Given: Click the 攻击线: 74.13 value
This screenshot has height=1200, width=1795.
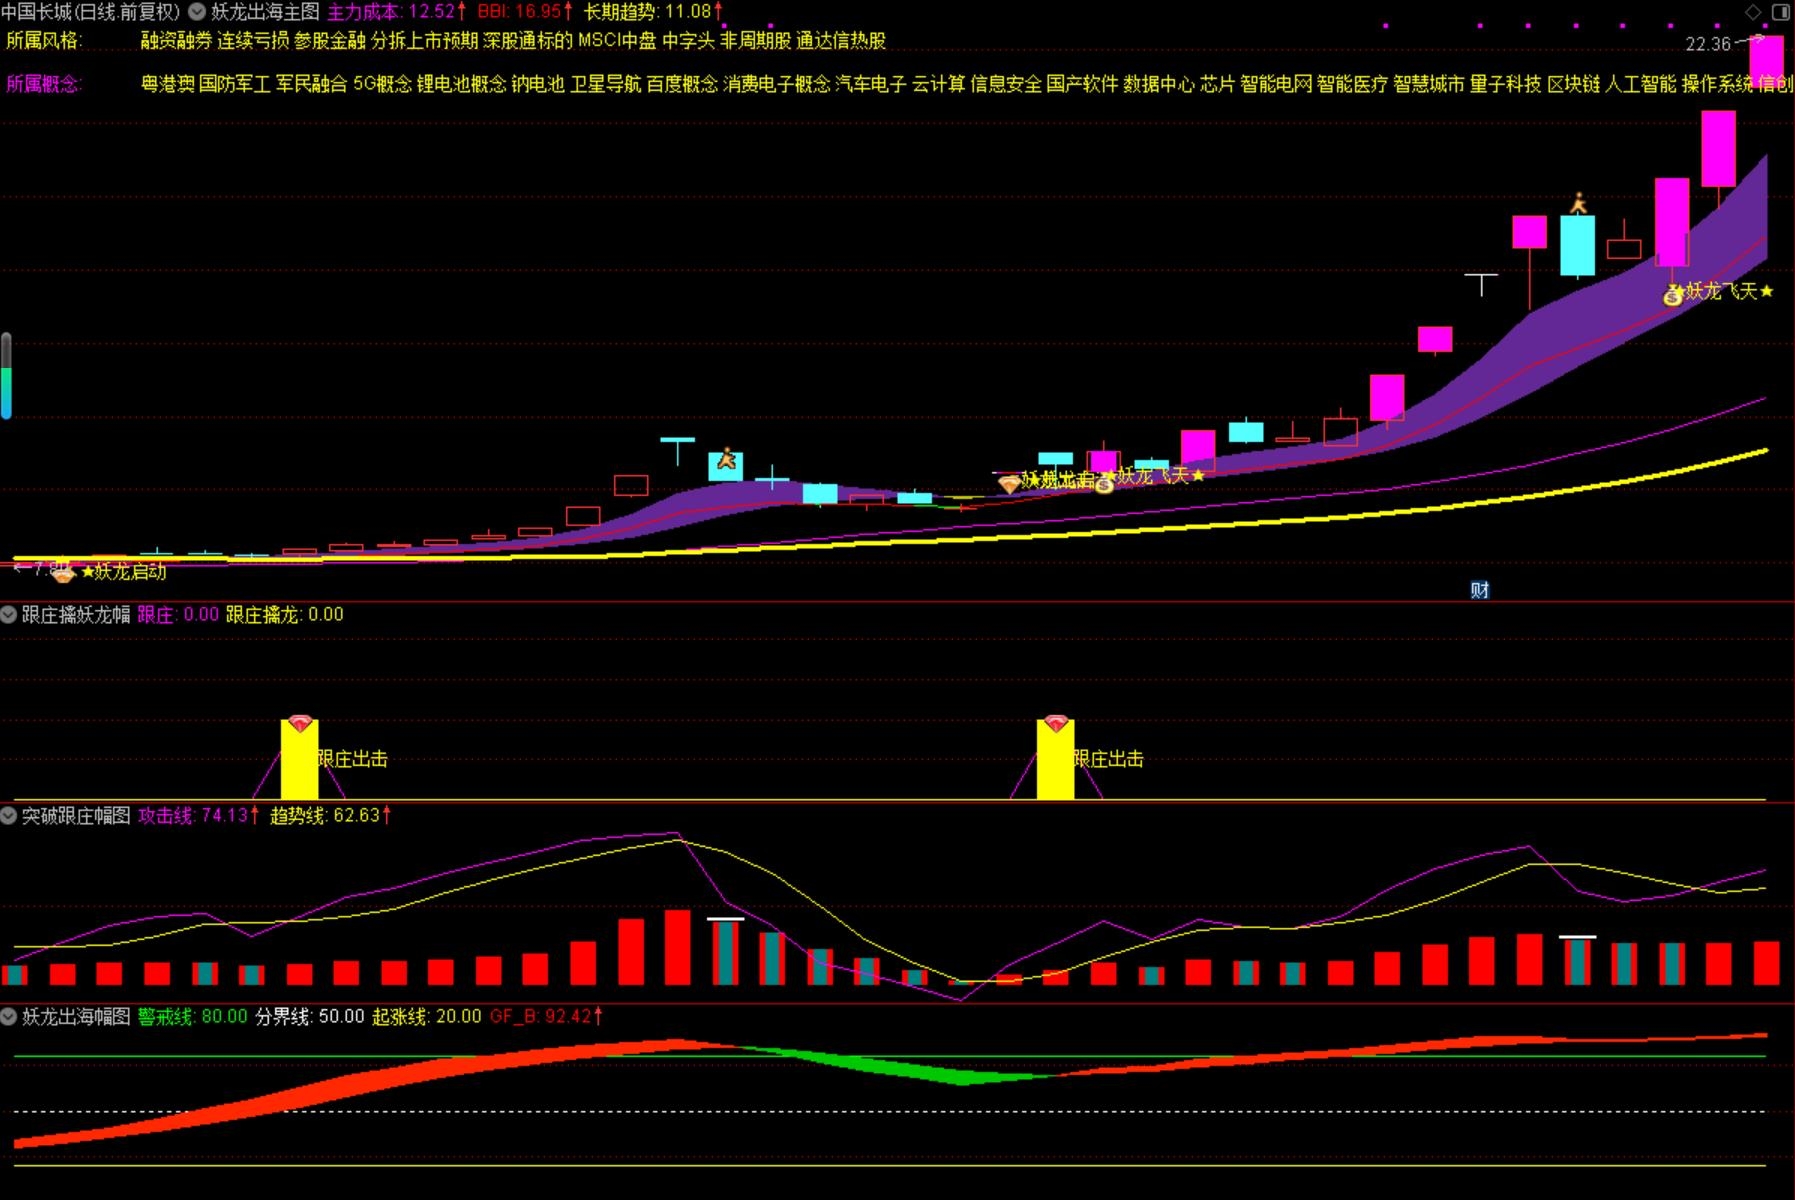Looking at the screenshot, I should (198, 816).
